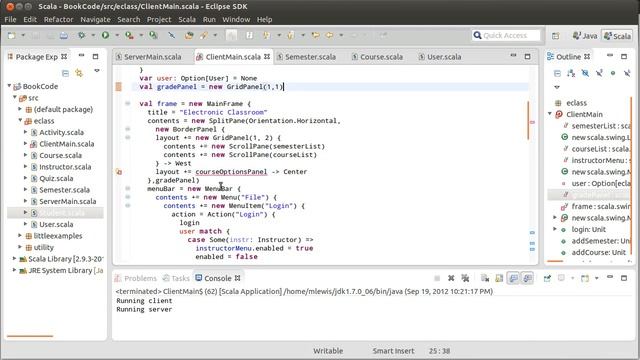Click Open Console icon in Console toolbar

(585, 278)
